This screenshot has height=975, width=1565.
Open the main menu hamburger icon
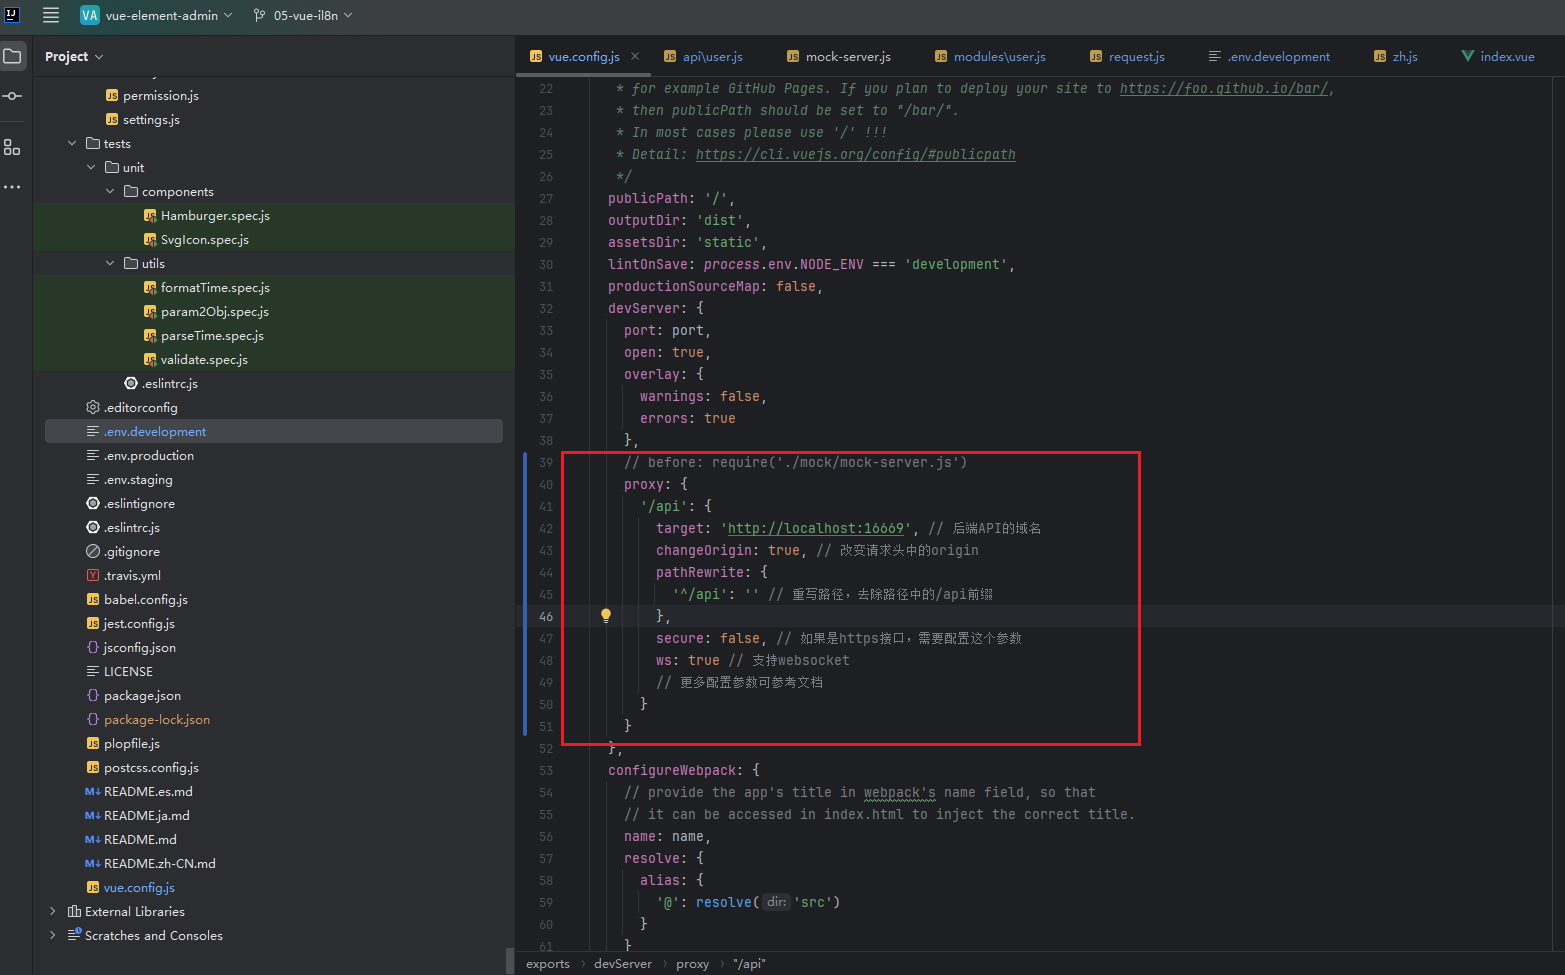pyautogui.click(x=50, y=15)
